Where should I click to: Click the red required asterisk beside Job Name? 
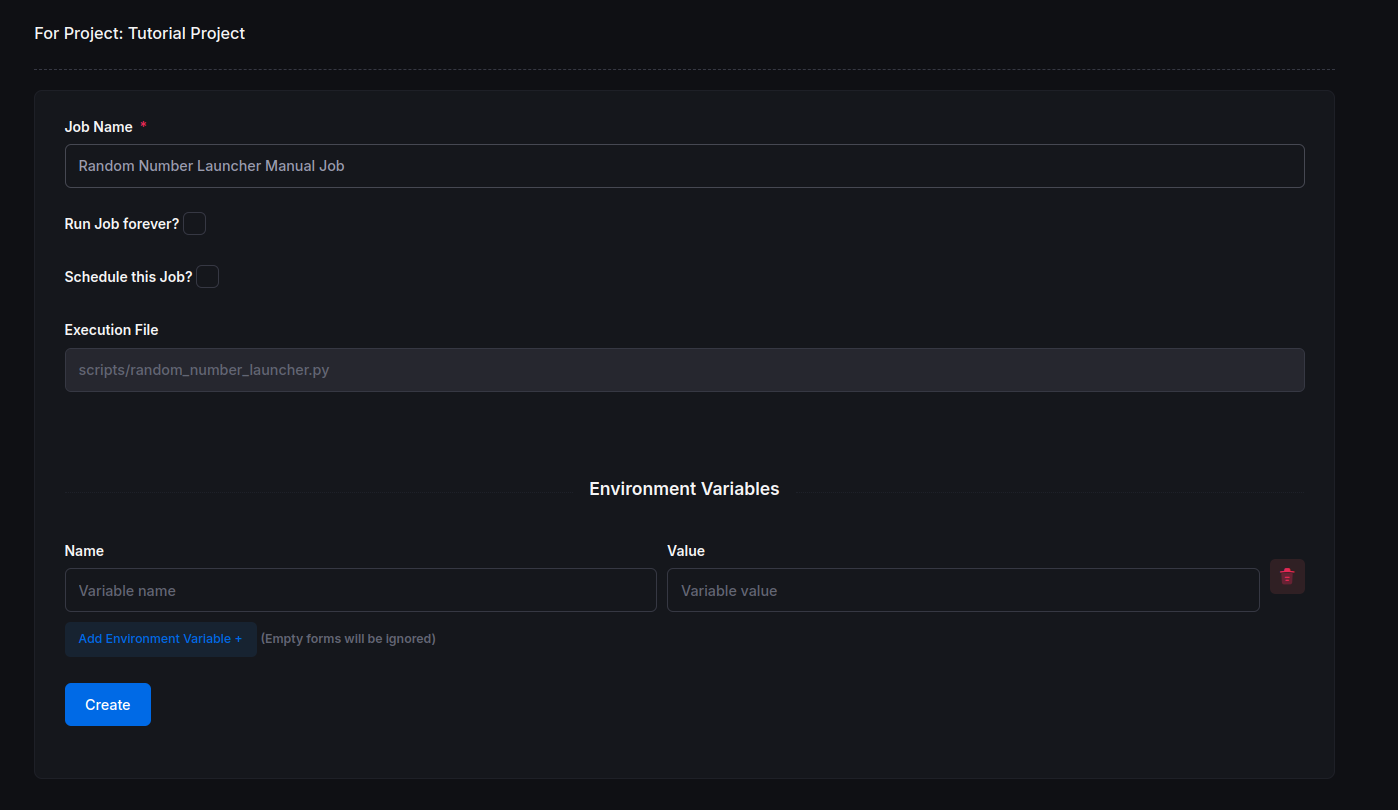tap(143, 126)
